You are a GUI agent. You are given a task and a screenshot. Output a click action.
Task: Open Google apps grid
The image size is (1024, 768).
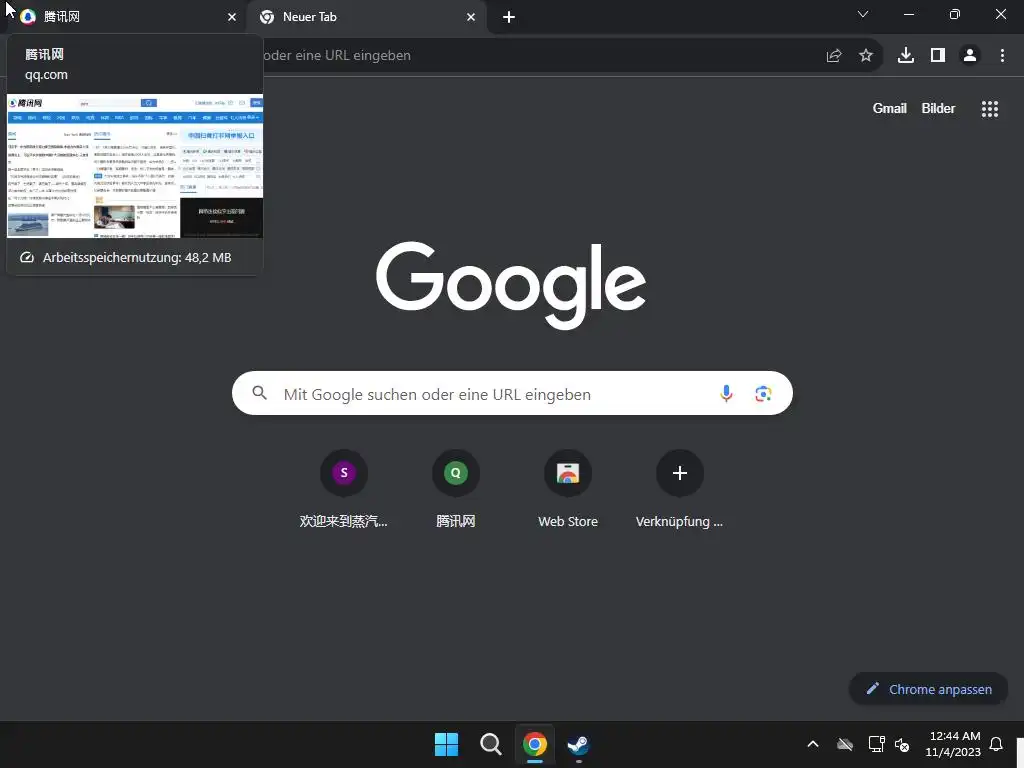coord(989,109)
